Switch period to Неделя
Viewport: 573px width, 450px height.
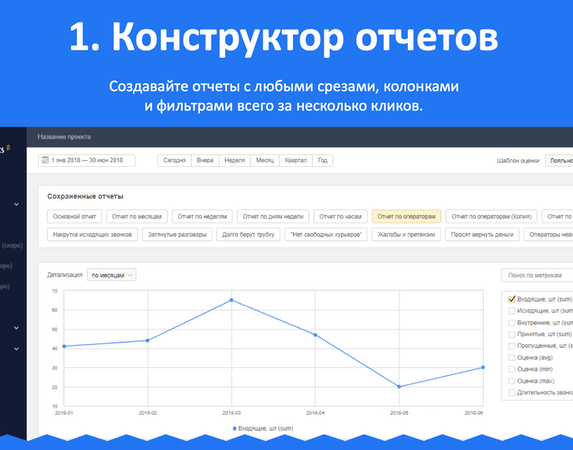click(x=235, y=160)
